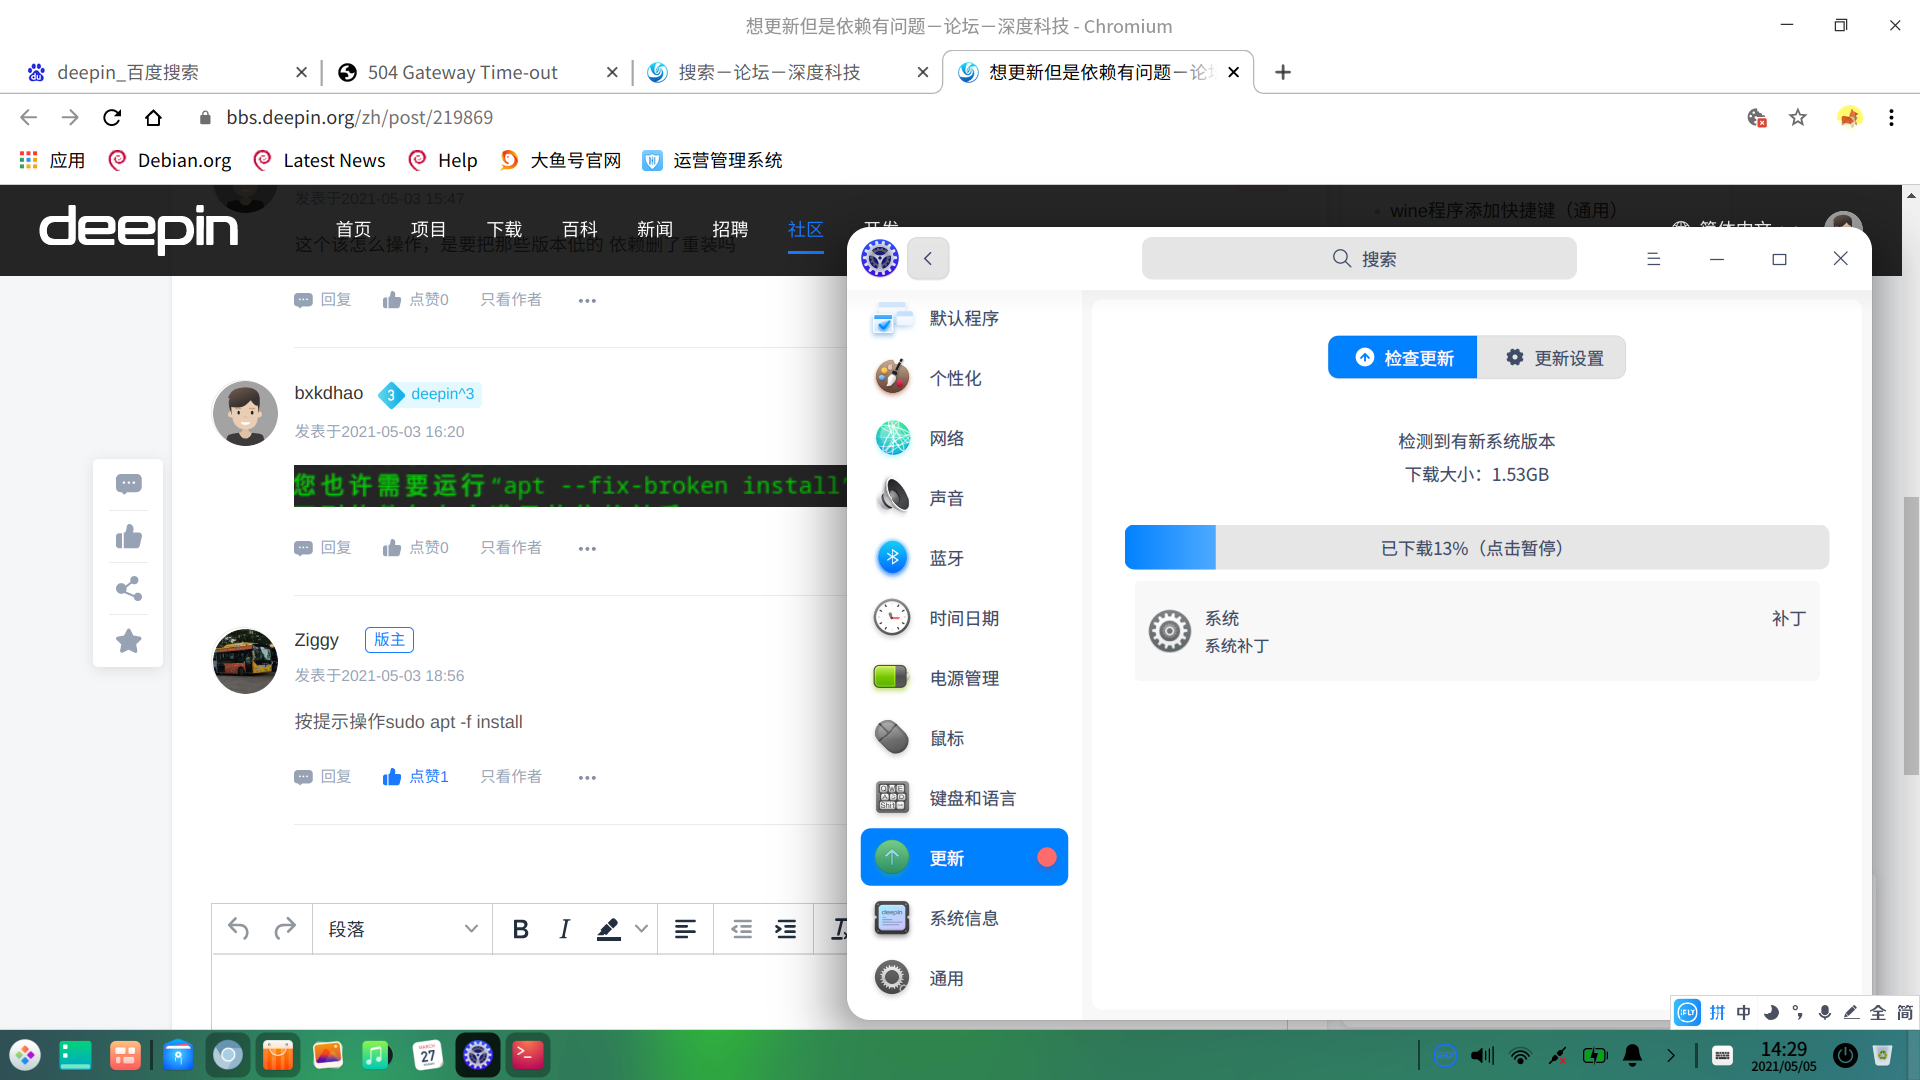The image size is (1920, 1080).
Task: Click the undo arrow in the reply editor
Action: 238,929
